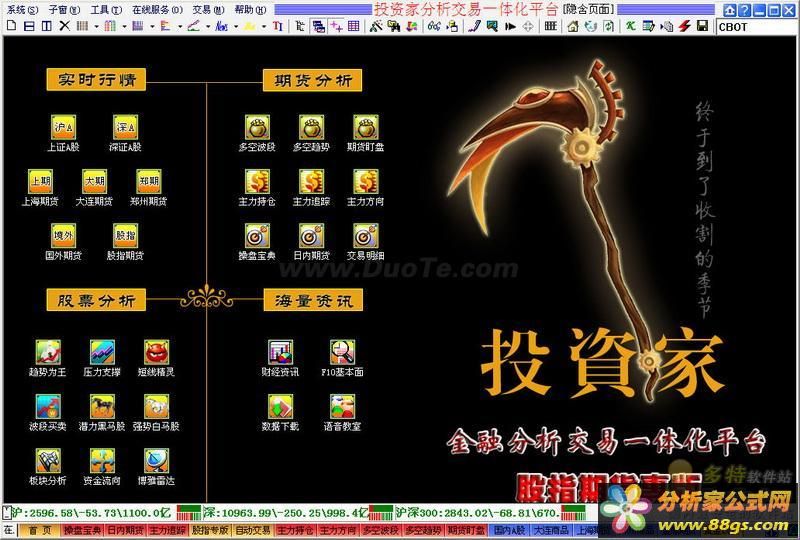Open the 上证A股 quote icon

pyautogui.click(x=63, y=128)
